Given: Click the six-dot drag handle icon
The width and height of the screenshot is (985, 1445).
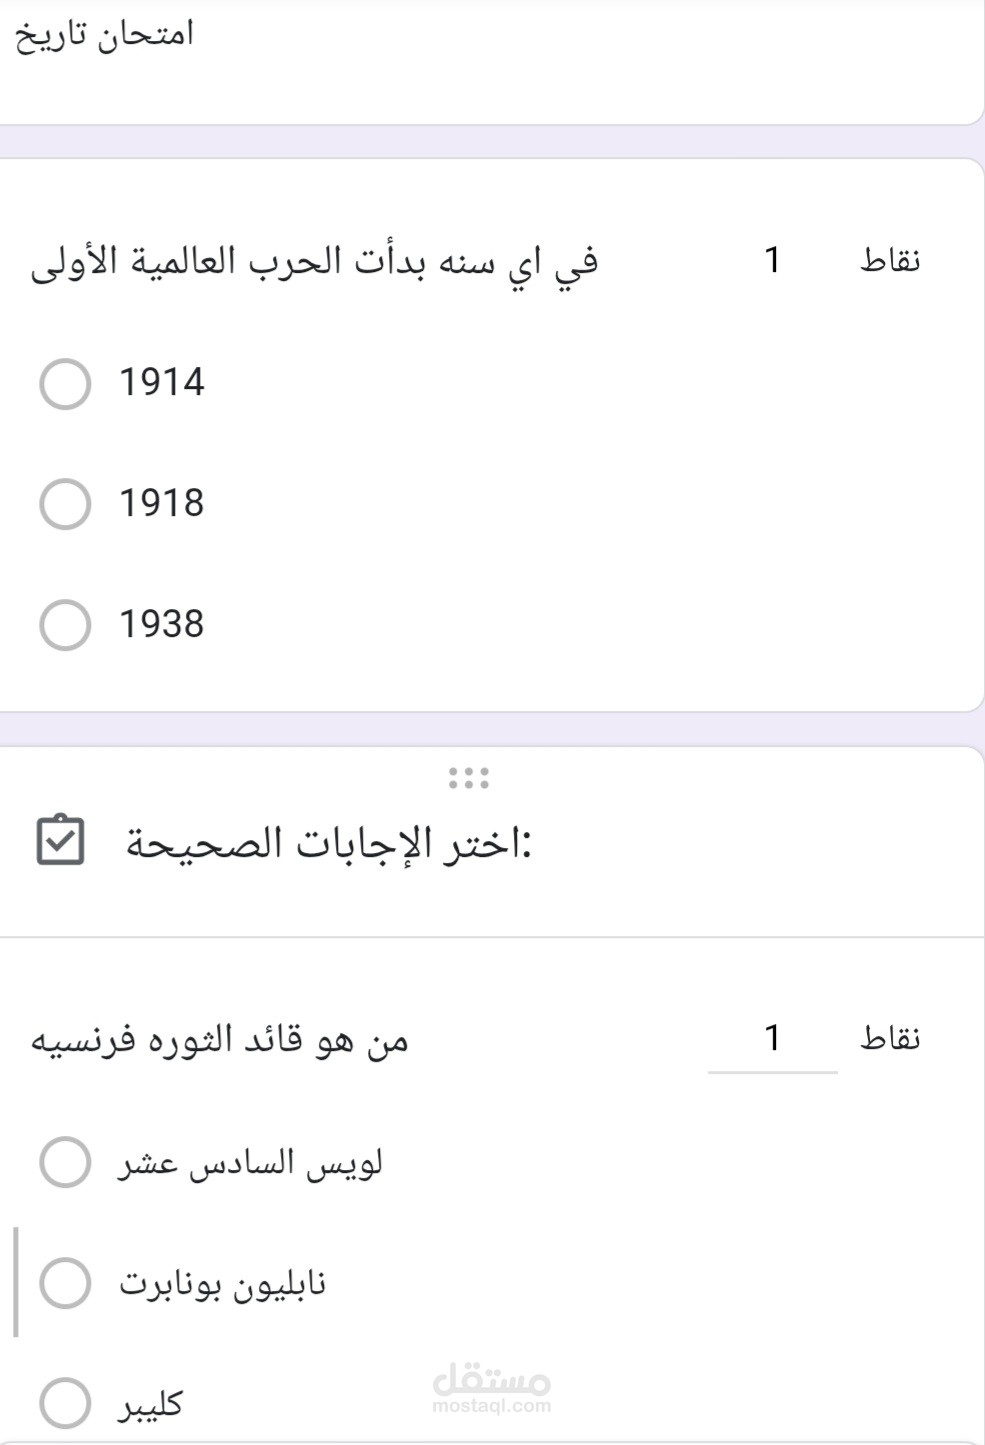Looking at the screenshot, I should click(x=469, y=778).
